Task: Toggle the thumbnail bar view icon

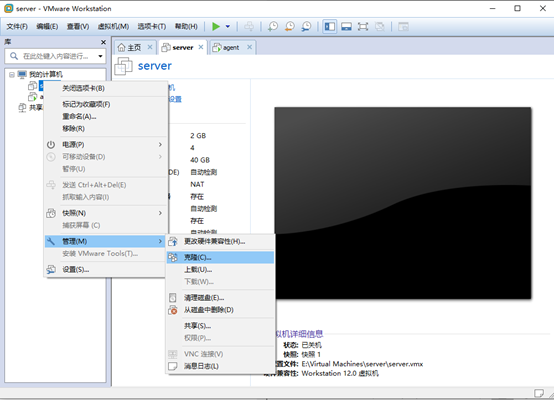Action: pyautogui.click(x=346, y=27)
